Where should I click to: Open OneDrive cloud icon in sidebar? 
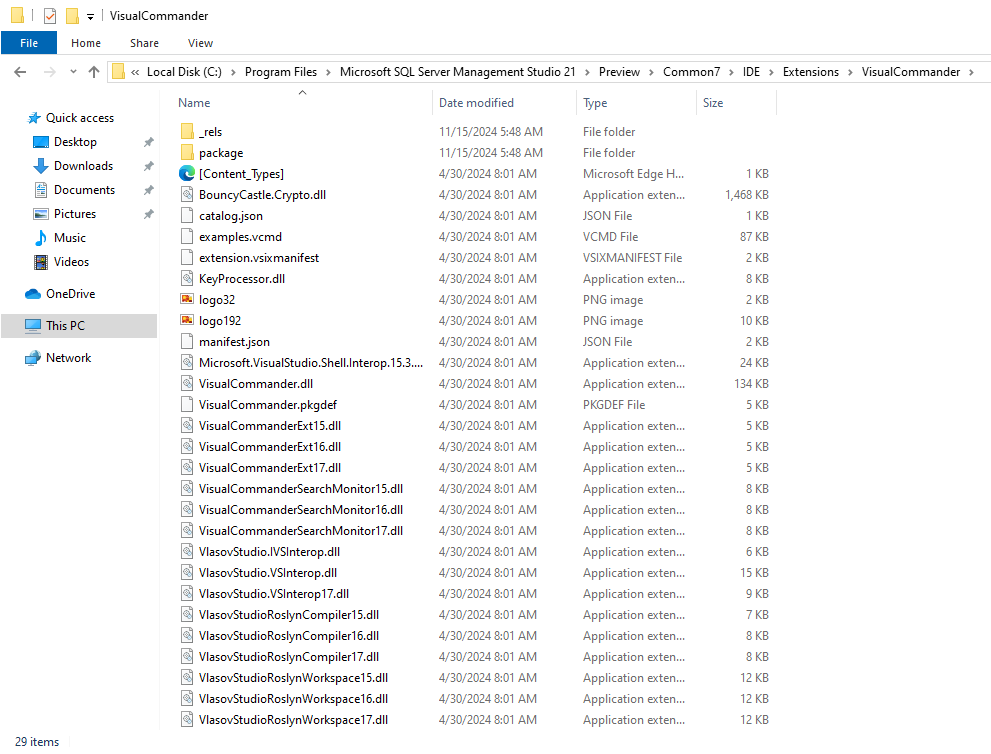pos(33,294)
